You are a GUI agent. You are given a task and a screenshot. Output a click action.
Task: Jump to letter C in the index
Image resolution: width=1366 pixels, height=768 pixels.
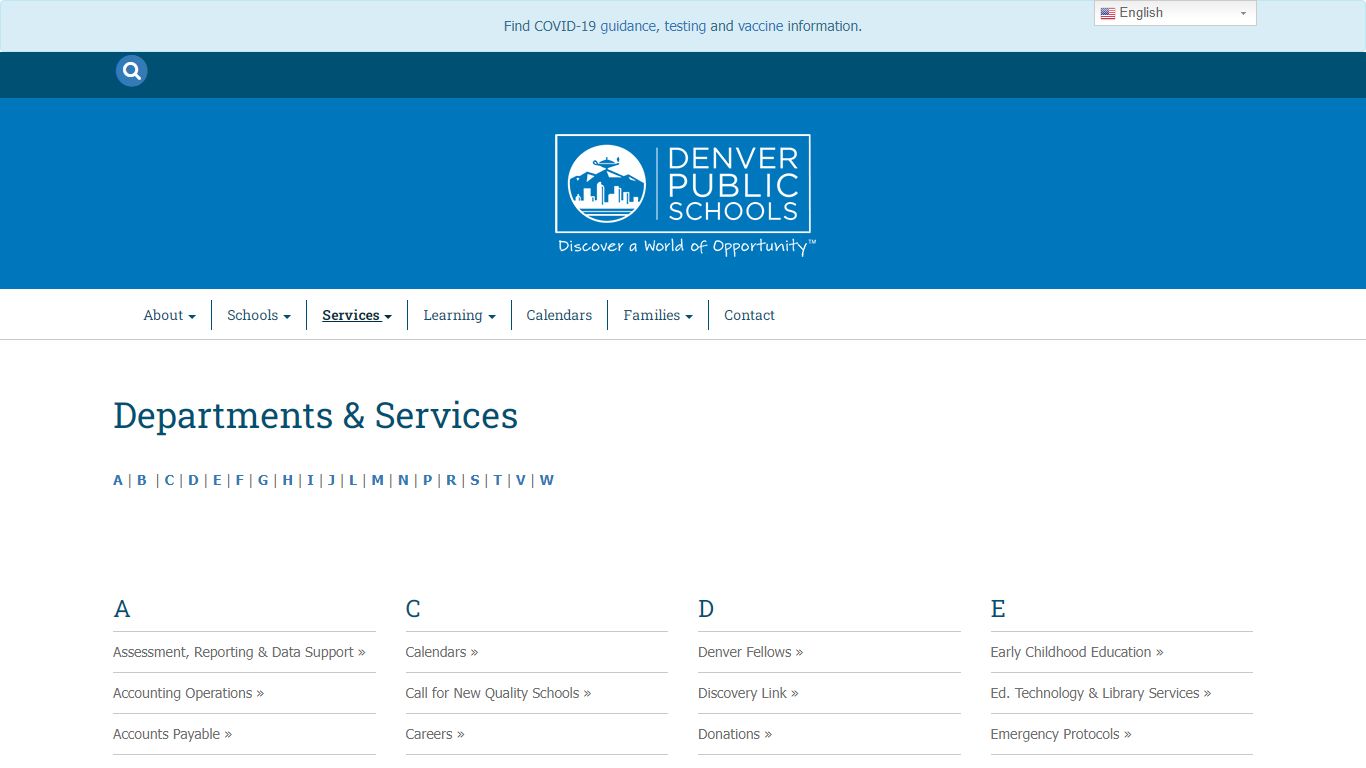[x=169, y=480]
